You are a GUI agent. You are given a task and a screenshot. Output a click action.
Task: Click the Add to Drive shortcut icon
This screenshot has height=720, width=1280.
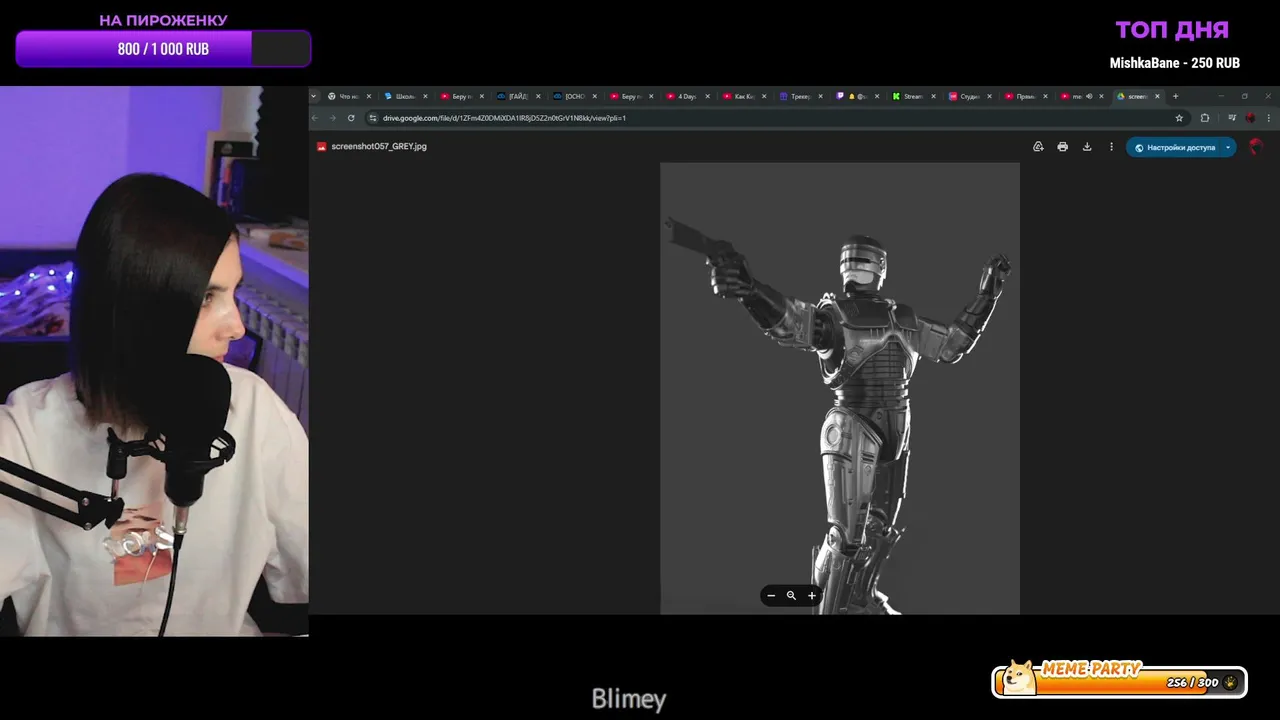pos(1038,147)
